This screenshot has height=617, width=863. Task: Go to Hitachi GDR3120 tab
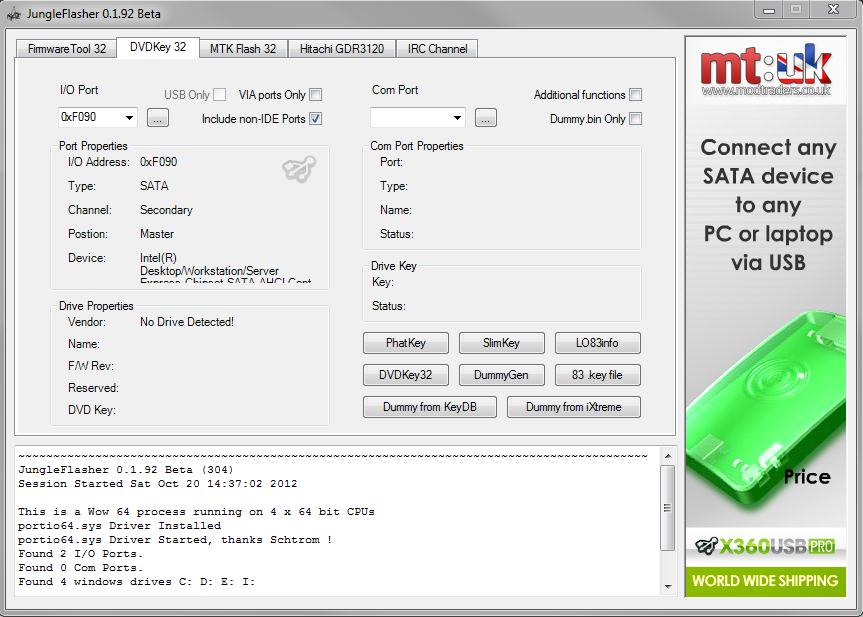coord(342,49)
